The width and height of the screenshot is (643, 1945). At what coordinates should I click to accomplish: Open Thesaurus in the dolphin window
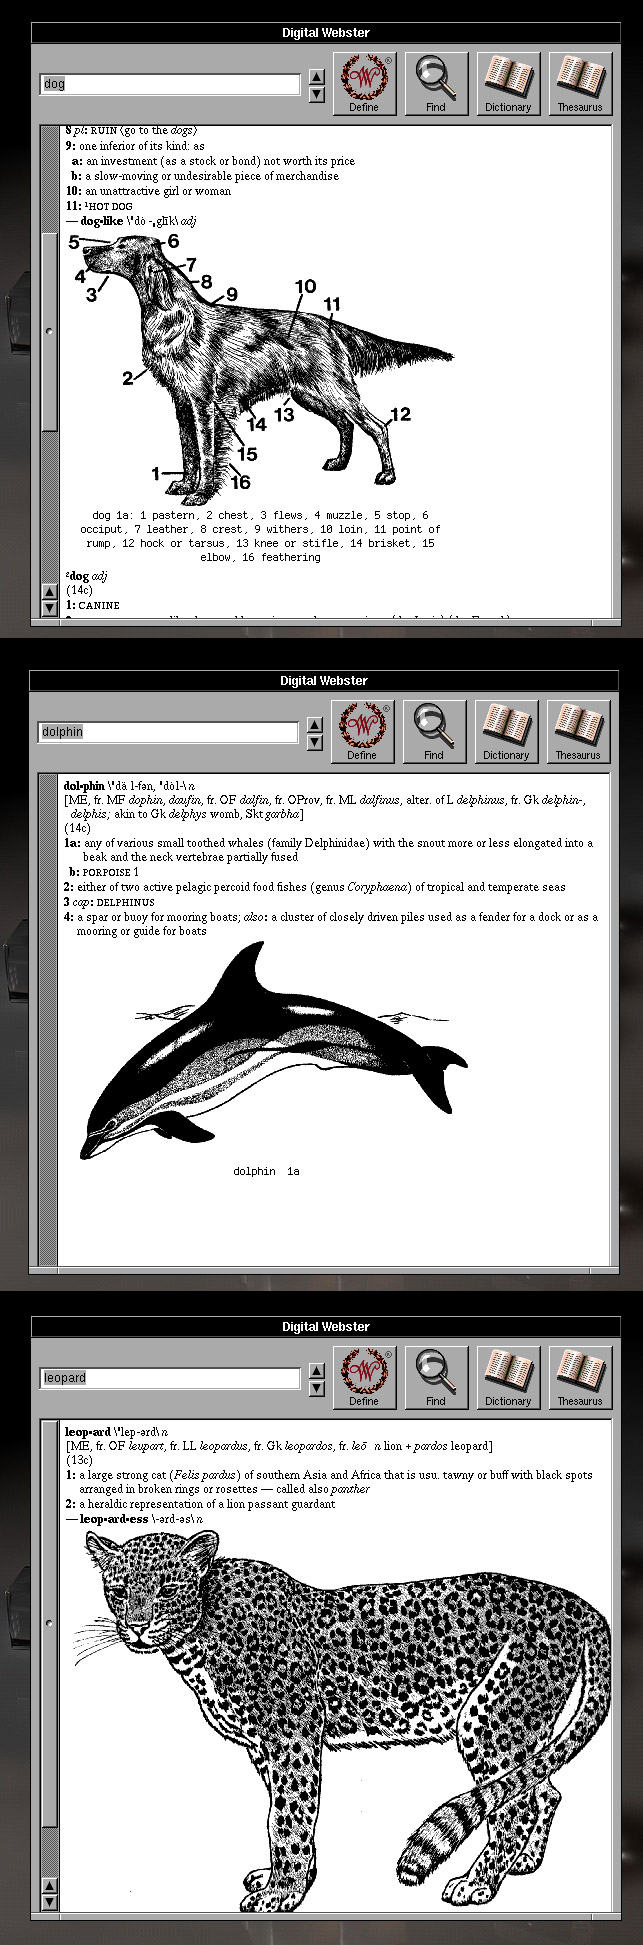pos(578,731)
